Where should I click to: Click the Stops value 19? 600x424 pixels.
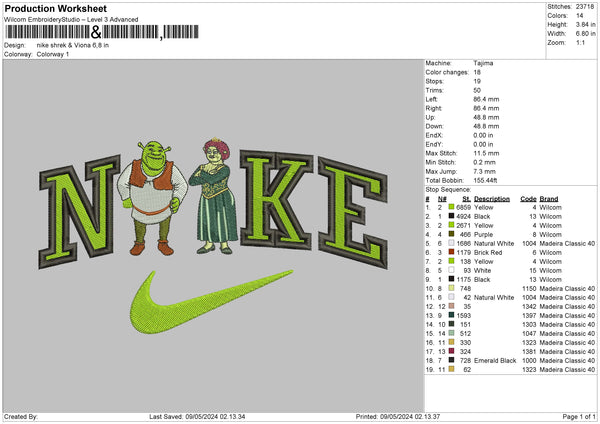(x=477, y=81)
